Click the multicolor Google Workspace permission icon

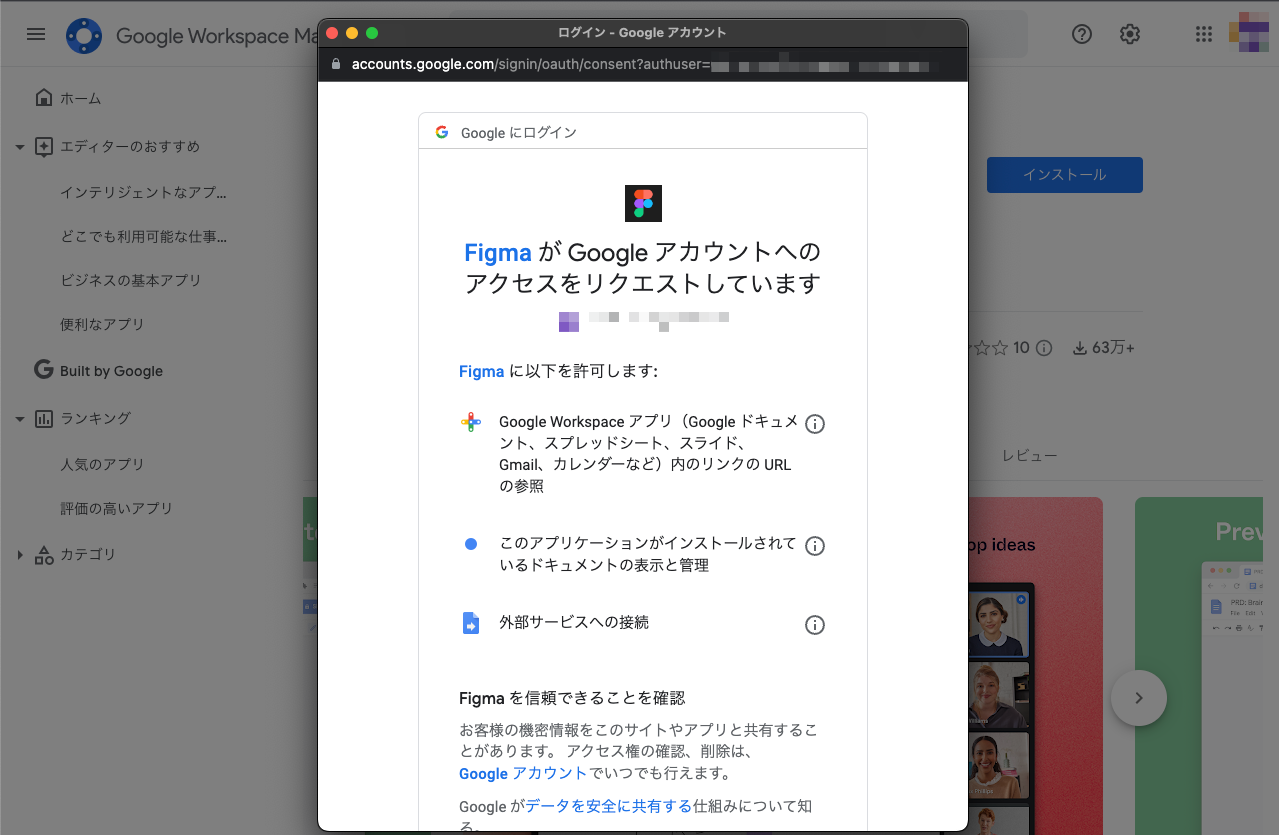pyautogui.click(x=471, y=422)
